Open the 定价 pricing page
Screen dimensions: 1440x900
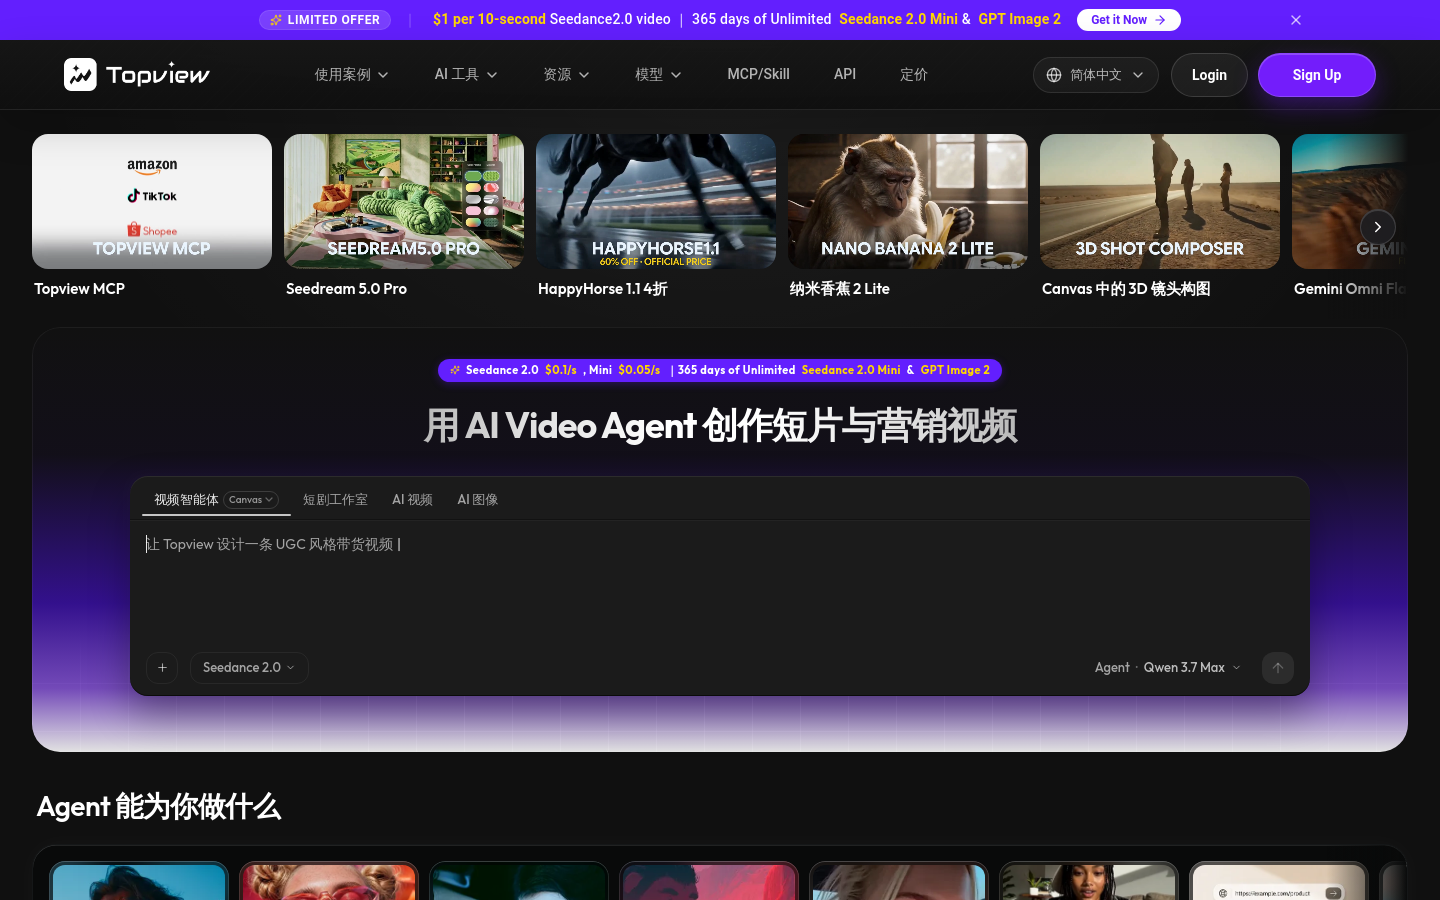(x=913, y=74)
